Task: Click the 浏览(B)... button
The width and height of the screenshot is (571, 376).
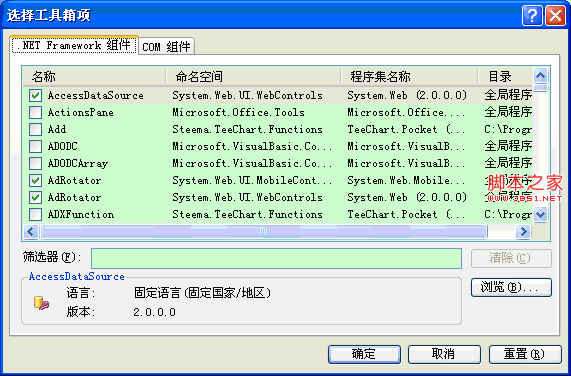Action: [511, 288]
